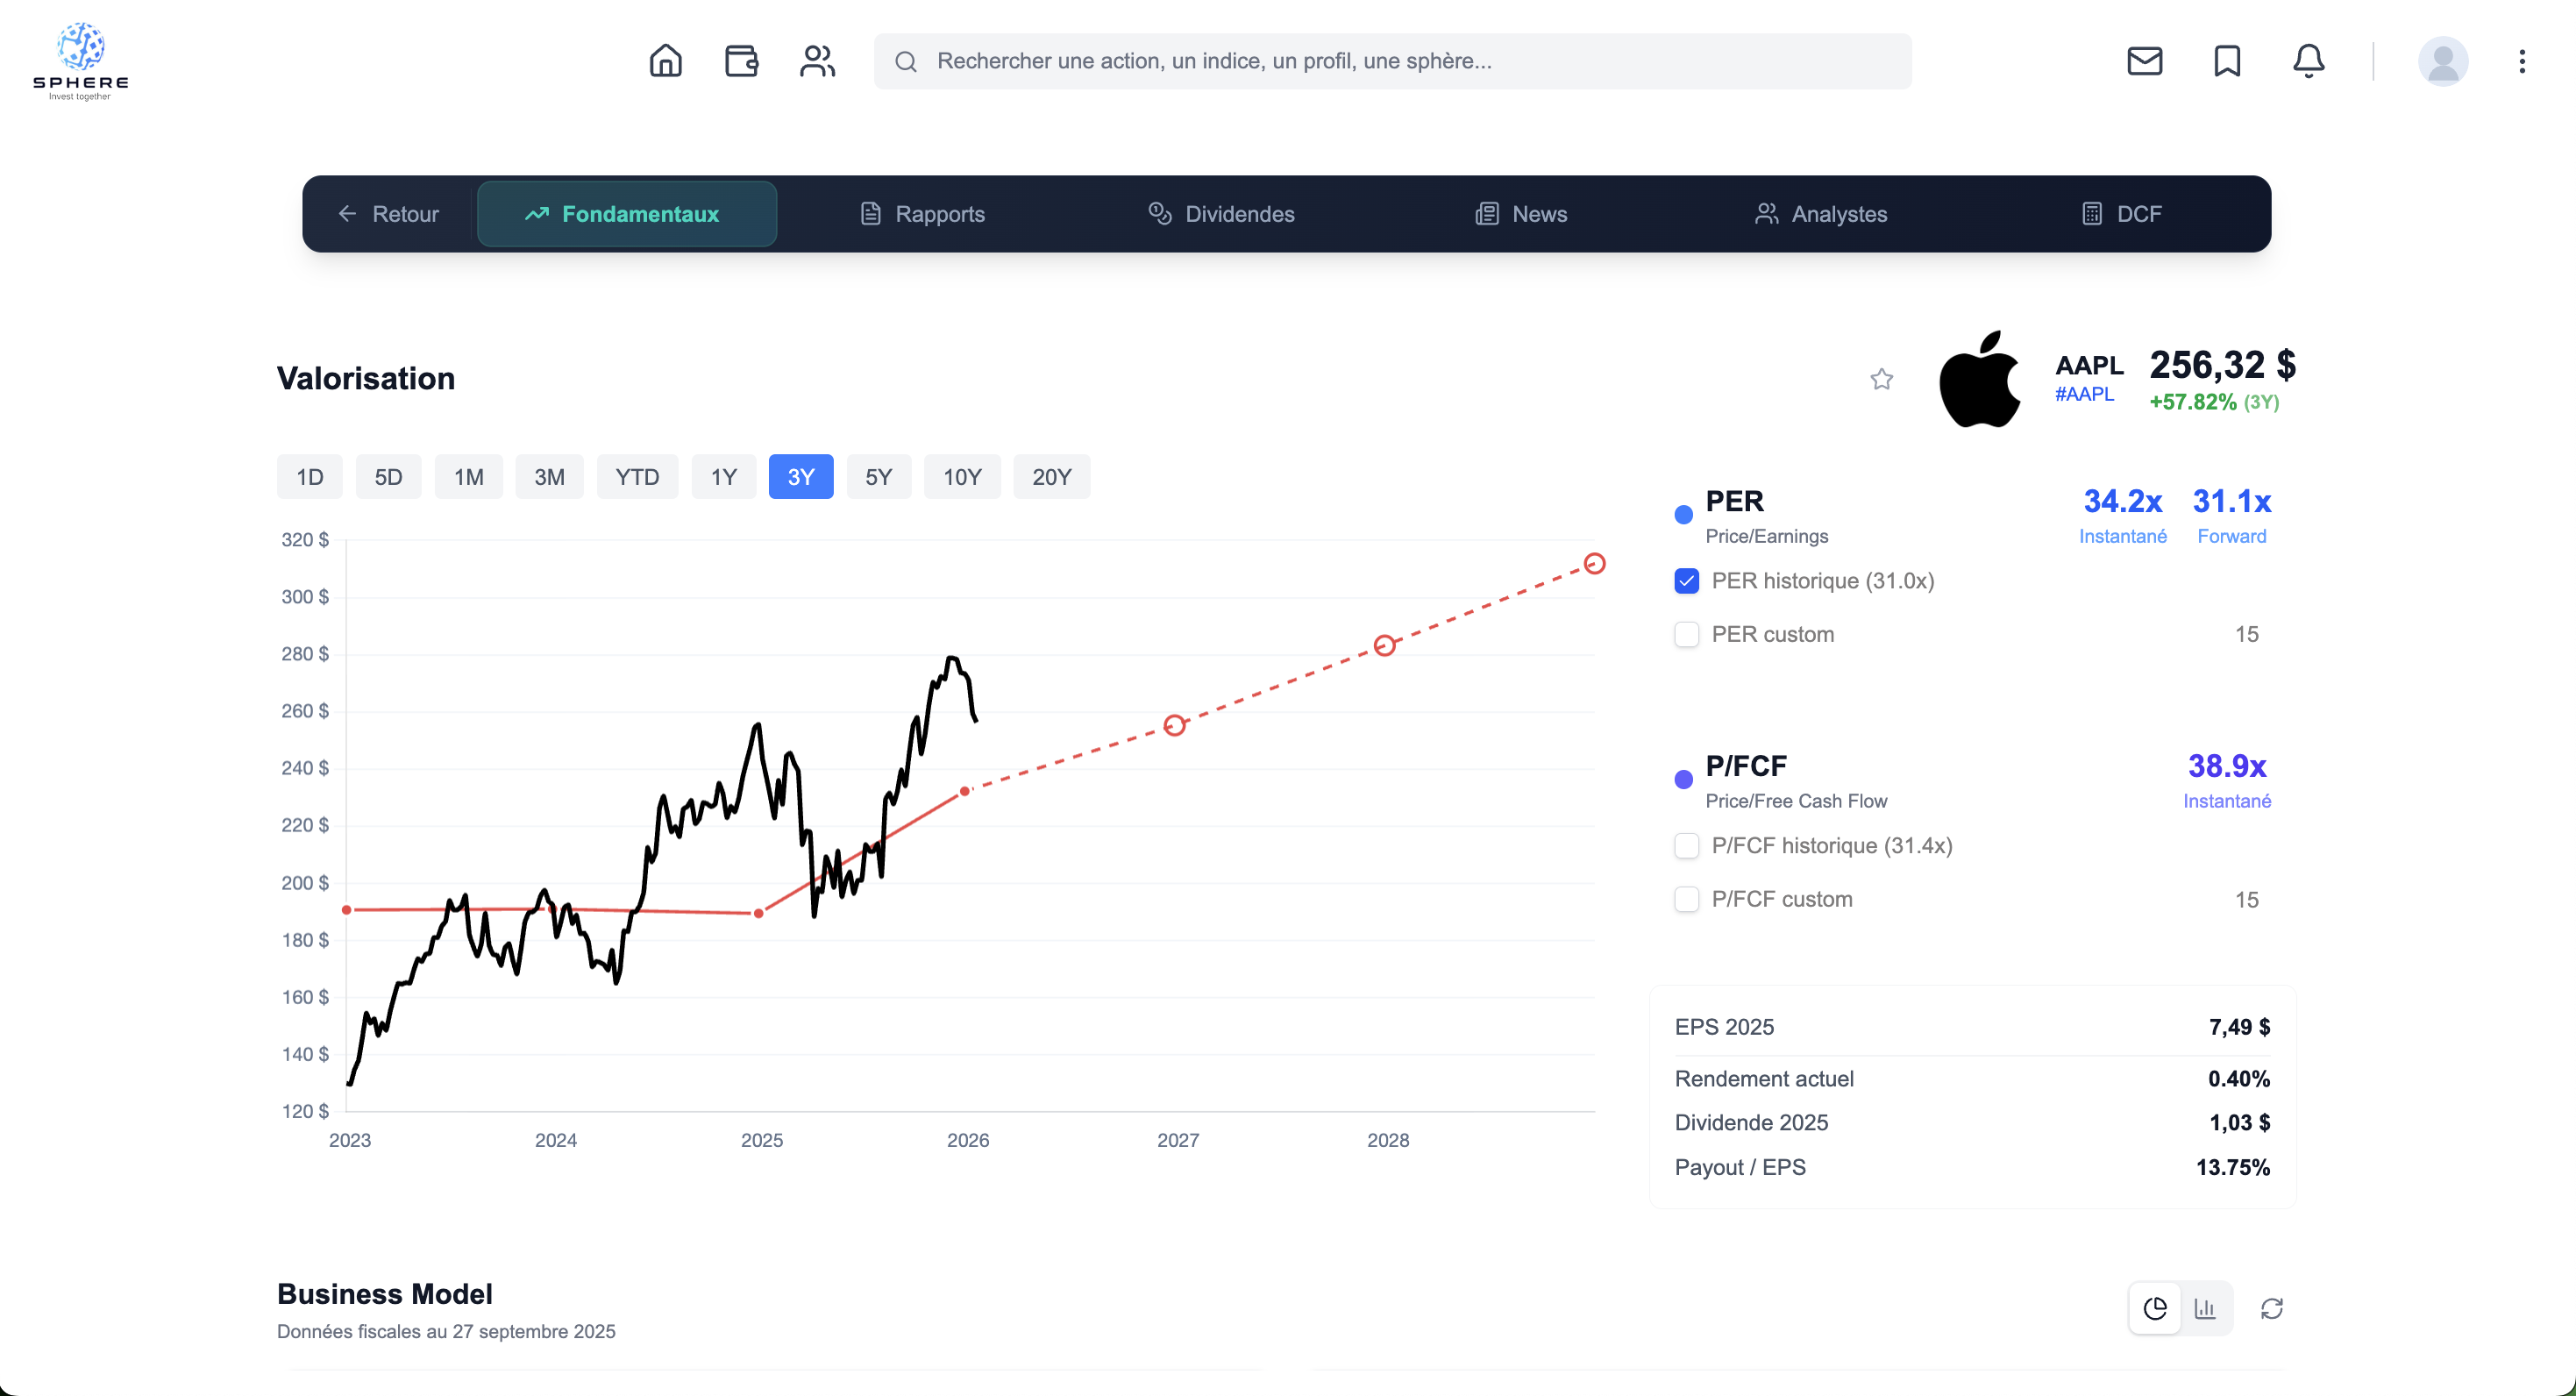Open the bookmarks icon

coord(2227,61)
